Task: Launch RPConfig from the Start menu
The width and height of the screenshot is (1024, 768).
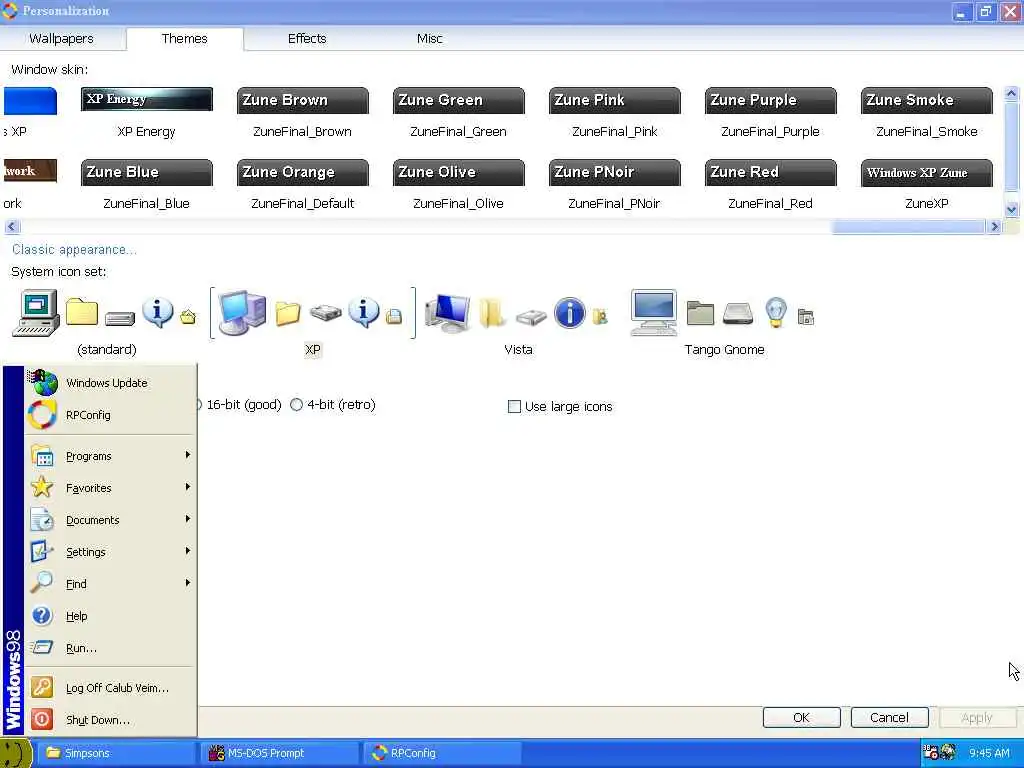Action: tap(111, 415)
